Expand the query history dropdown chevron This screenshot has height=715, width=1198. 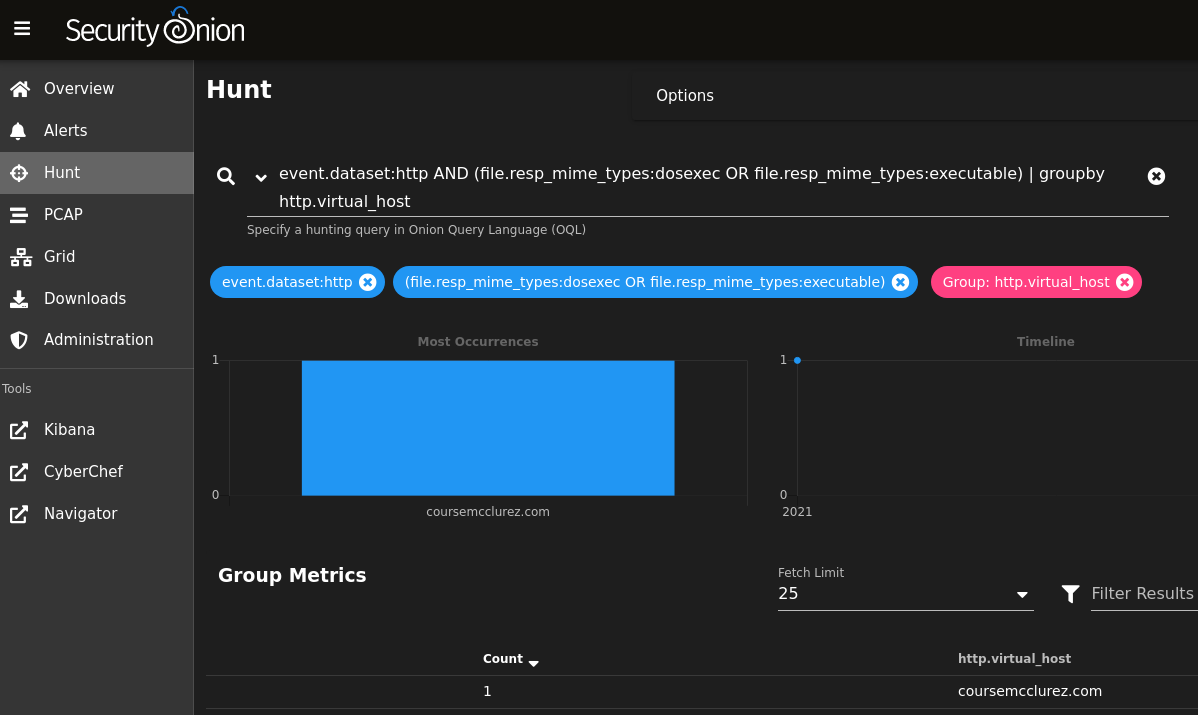(261, 177)
